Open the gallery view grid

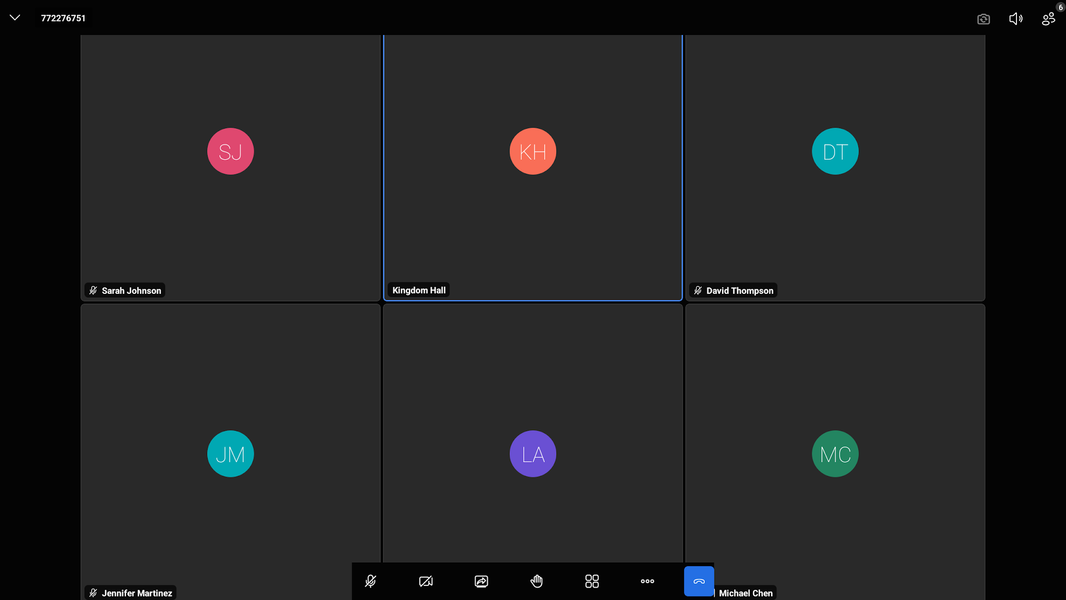(x=591, y=581)
